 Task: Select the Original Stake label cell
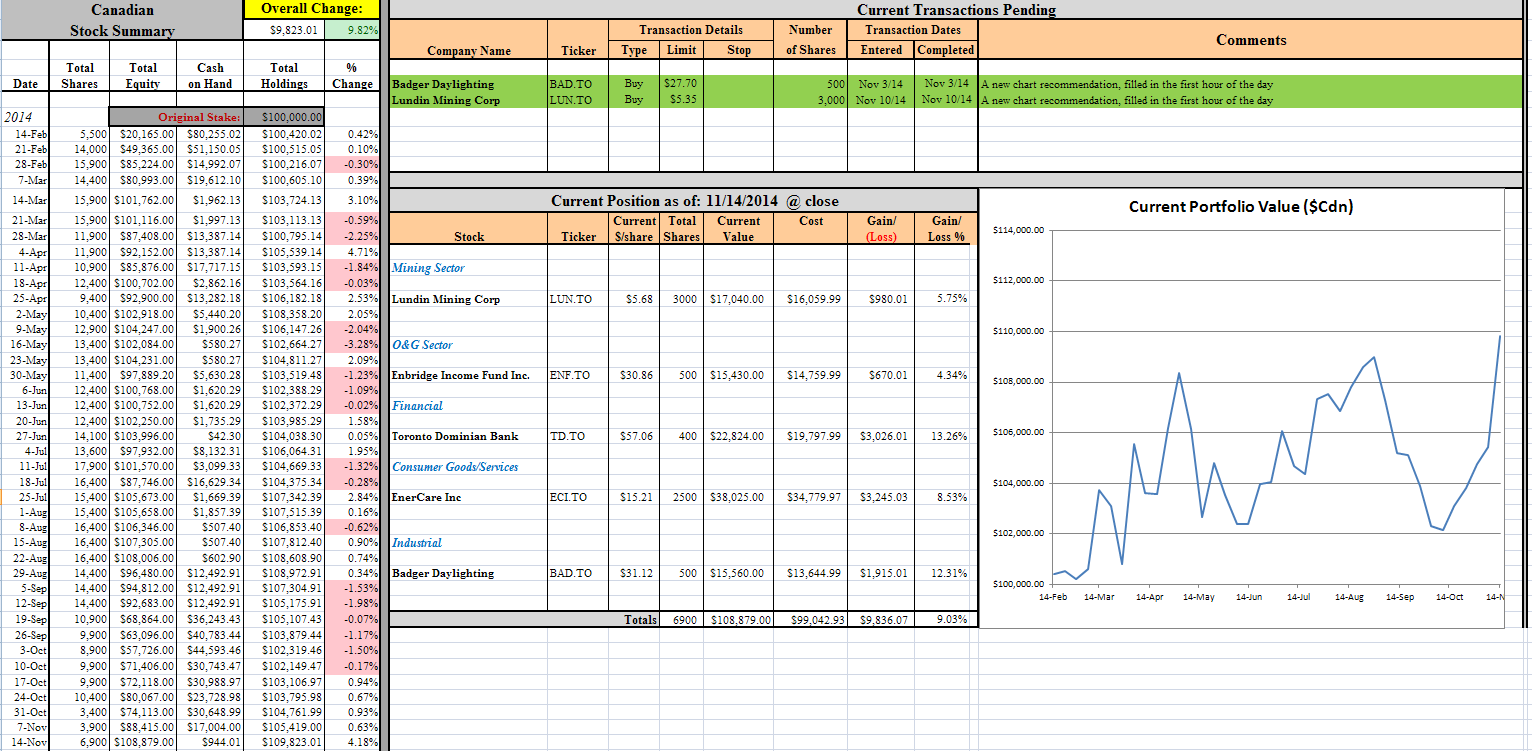click(x=177, y=117)
